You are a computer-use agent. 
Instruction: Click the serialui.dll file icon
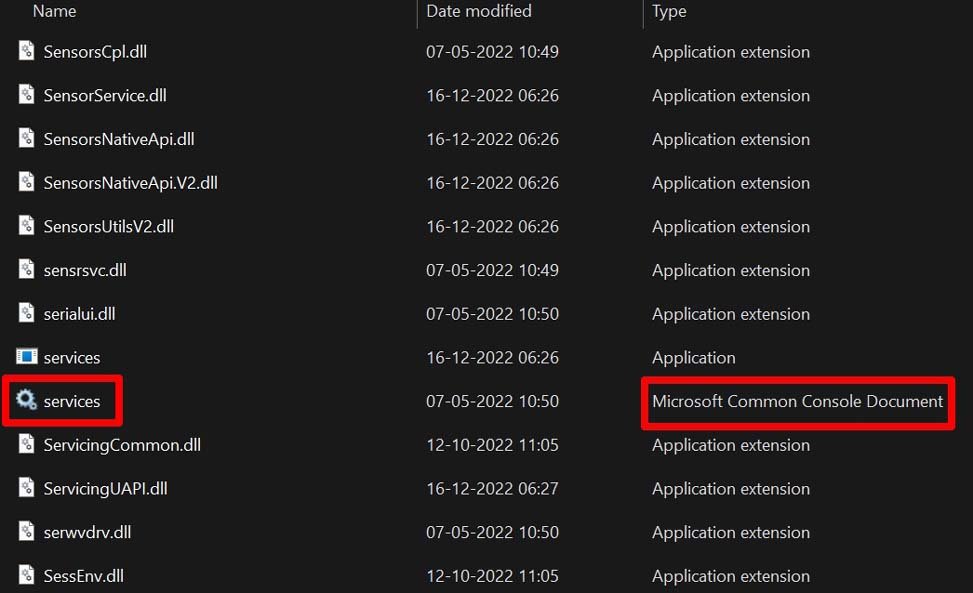[25, 313]
